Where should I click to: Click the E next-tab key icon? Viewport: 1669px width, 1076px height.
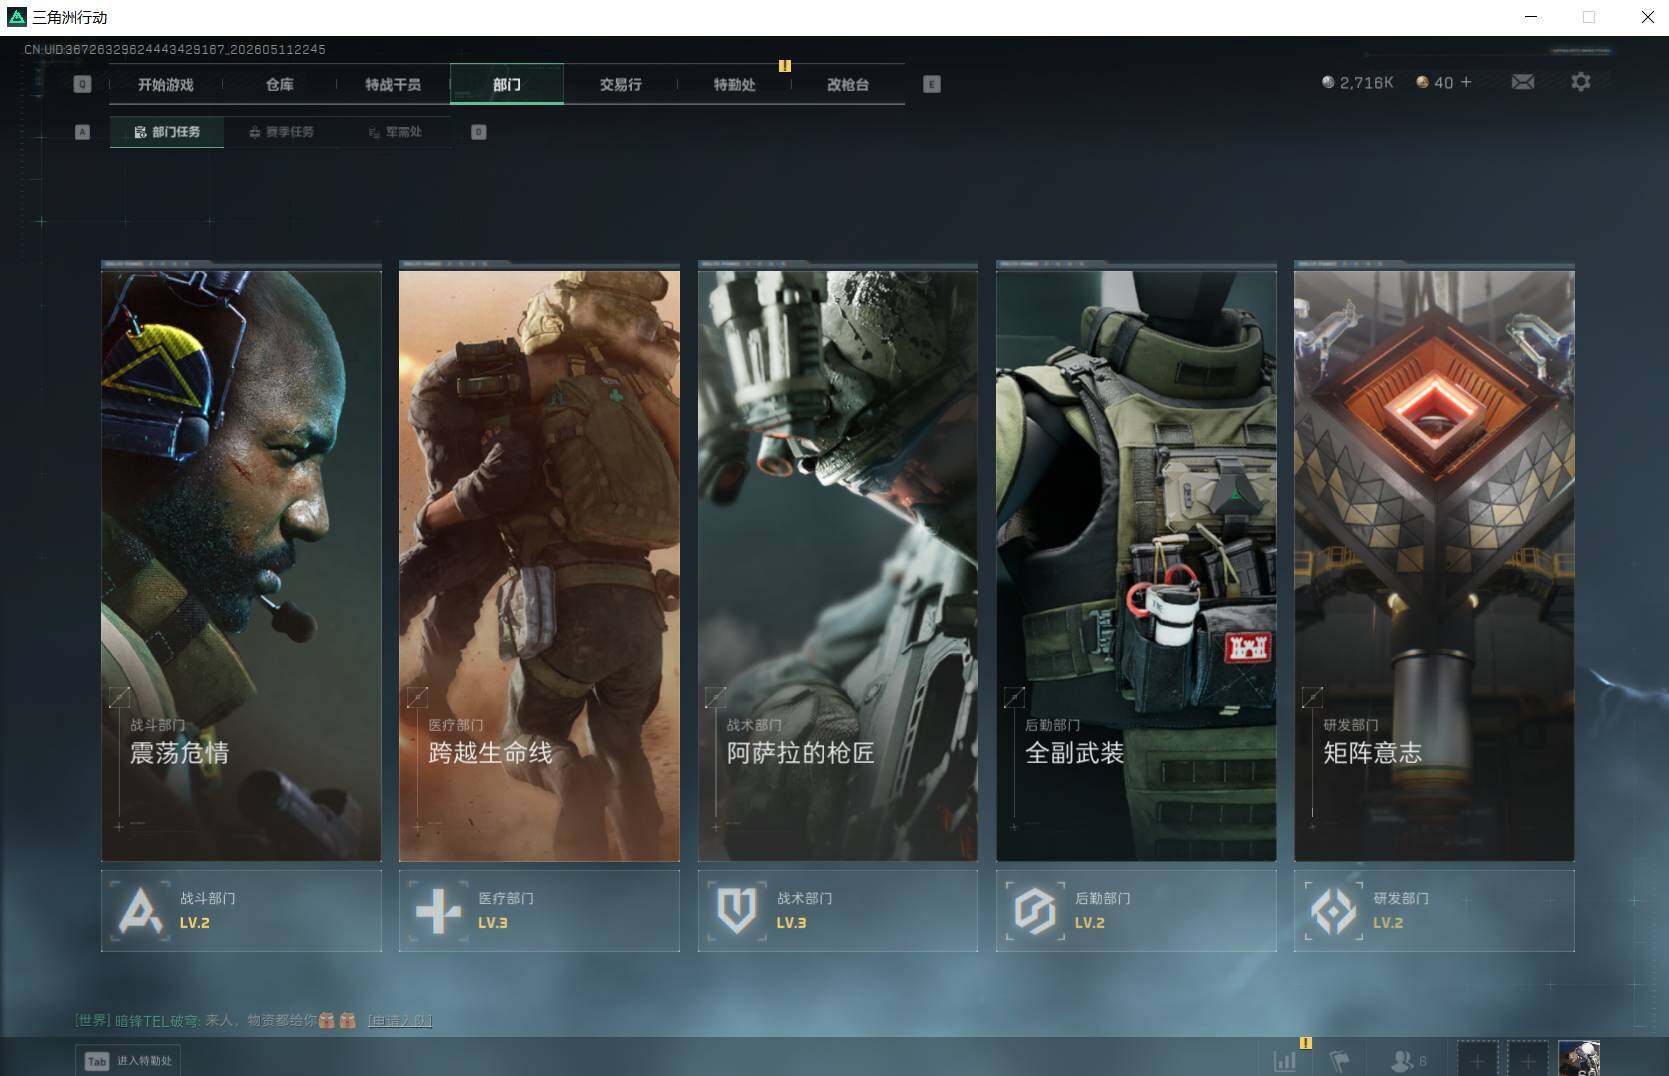coord(932,85)
